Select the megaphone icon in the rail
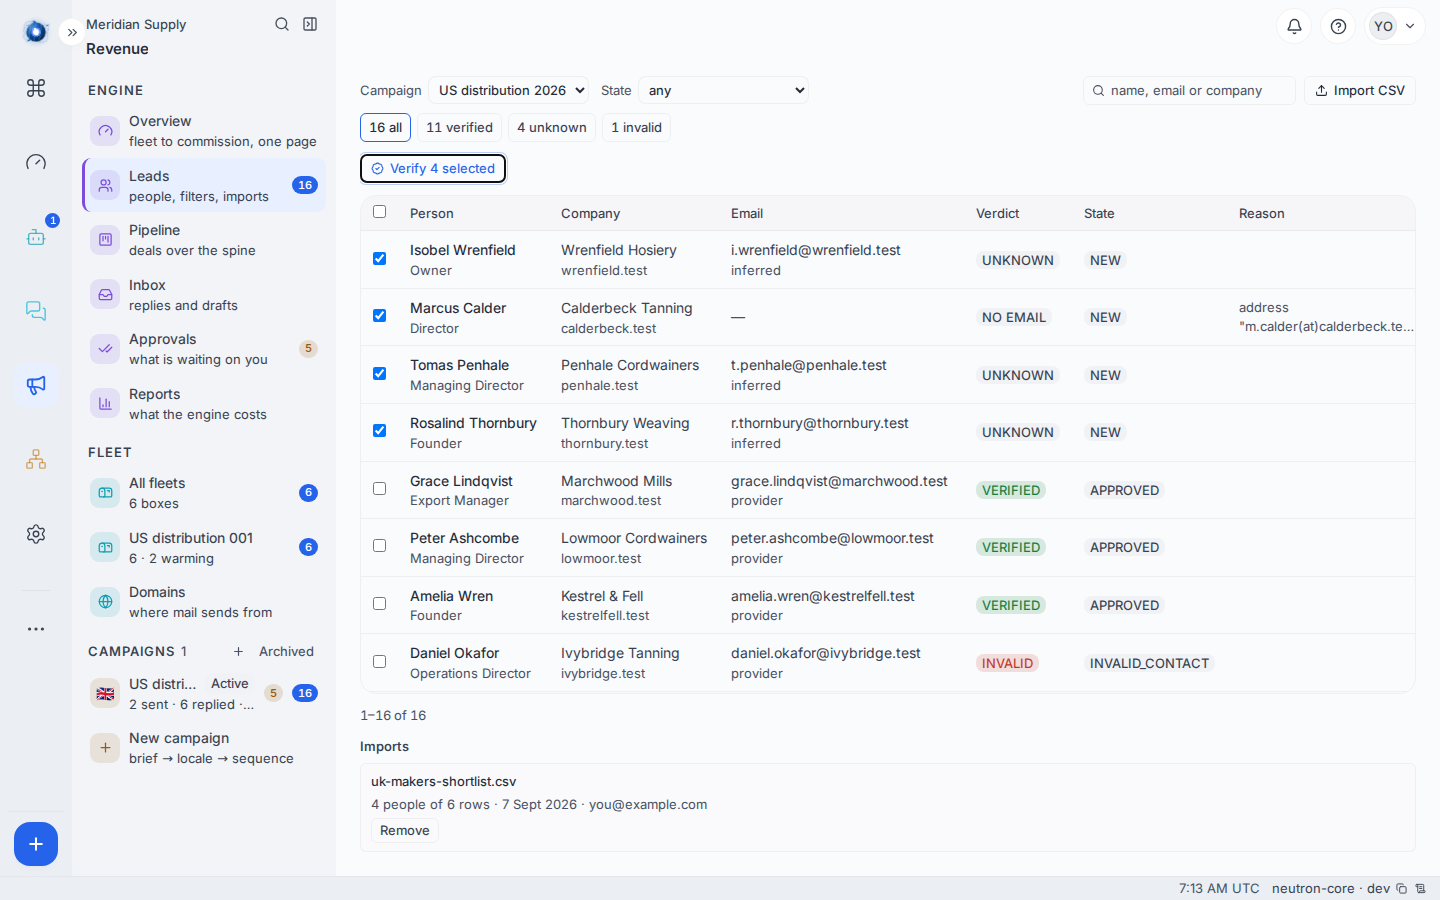 click(x=36, y=385)
